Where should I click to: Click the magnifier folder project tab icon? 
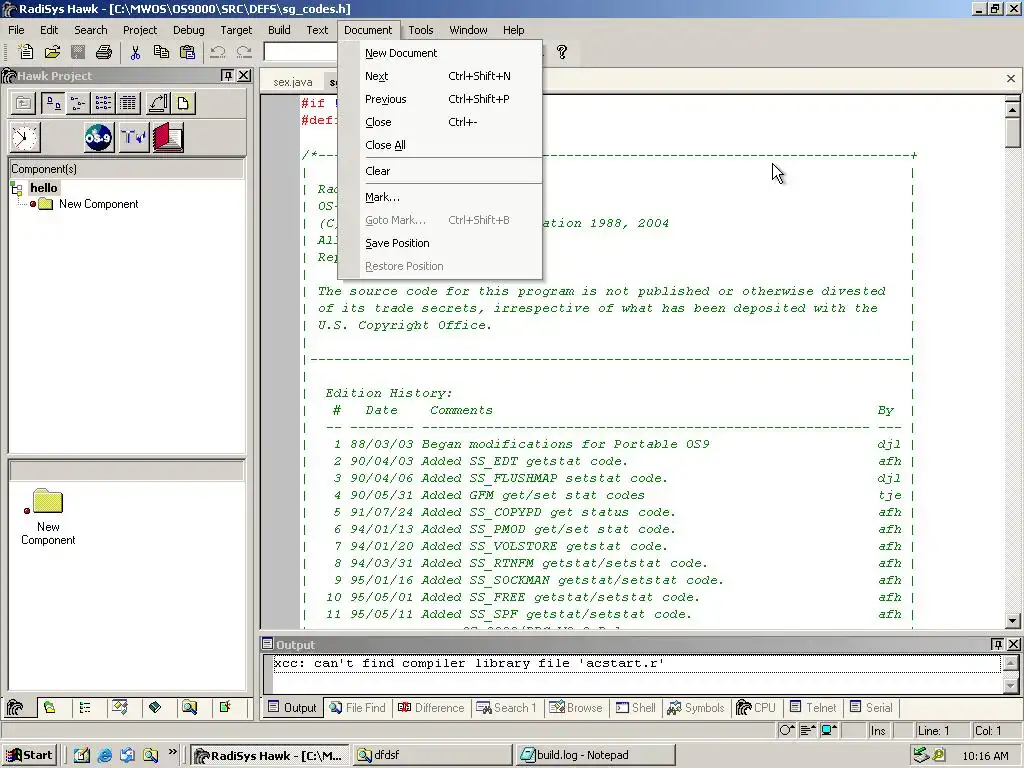tap(190, 707)
